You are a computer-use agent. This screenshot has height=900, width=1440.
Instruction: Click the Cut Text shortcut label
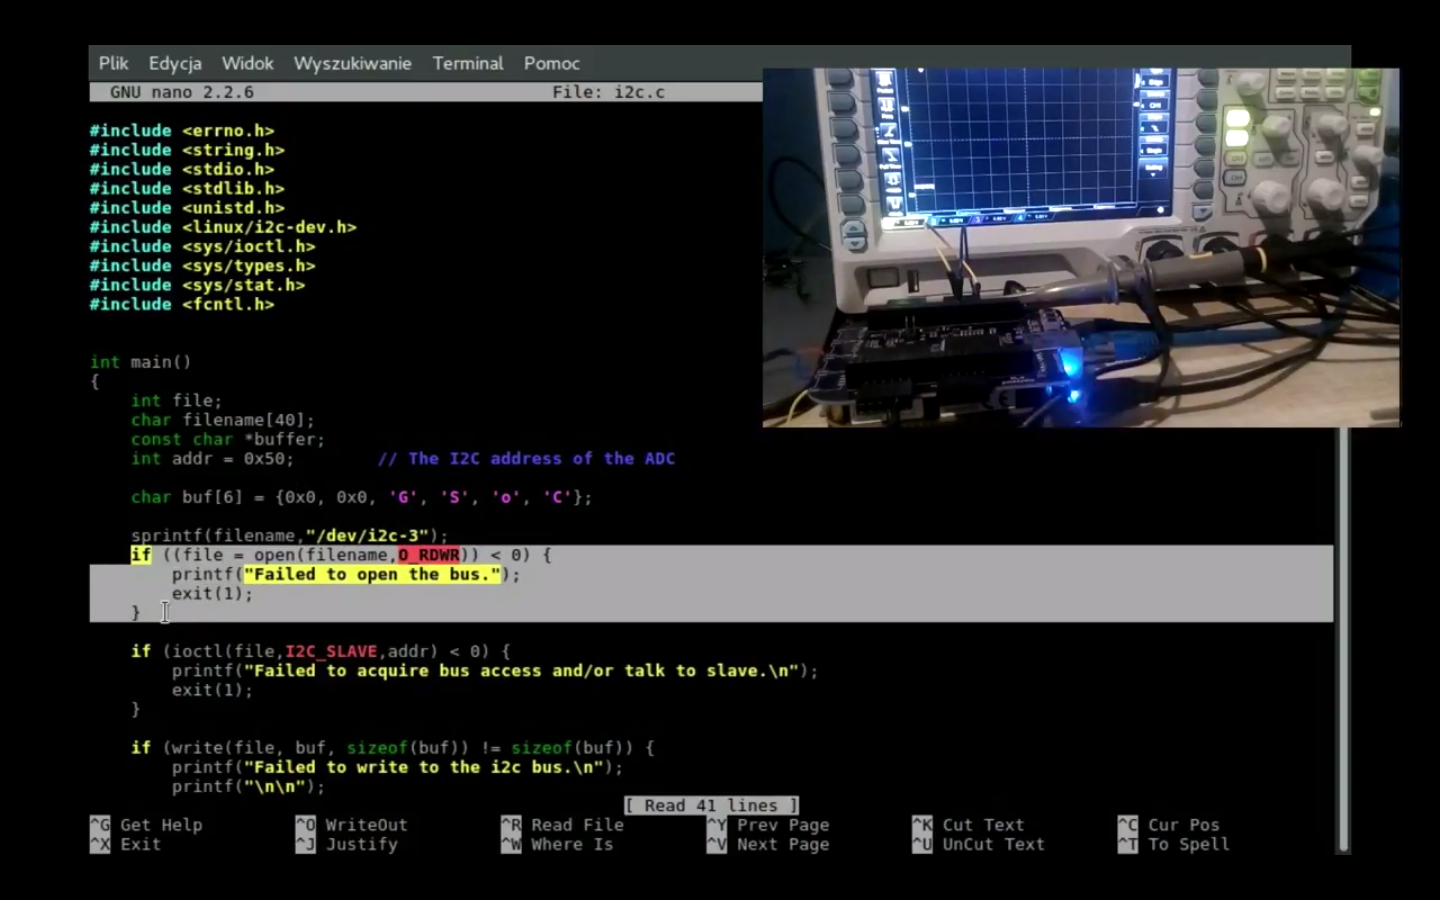(x=982, y=825)
